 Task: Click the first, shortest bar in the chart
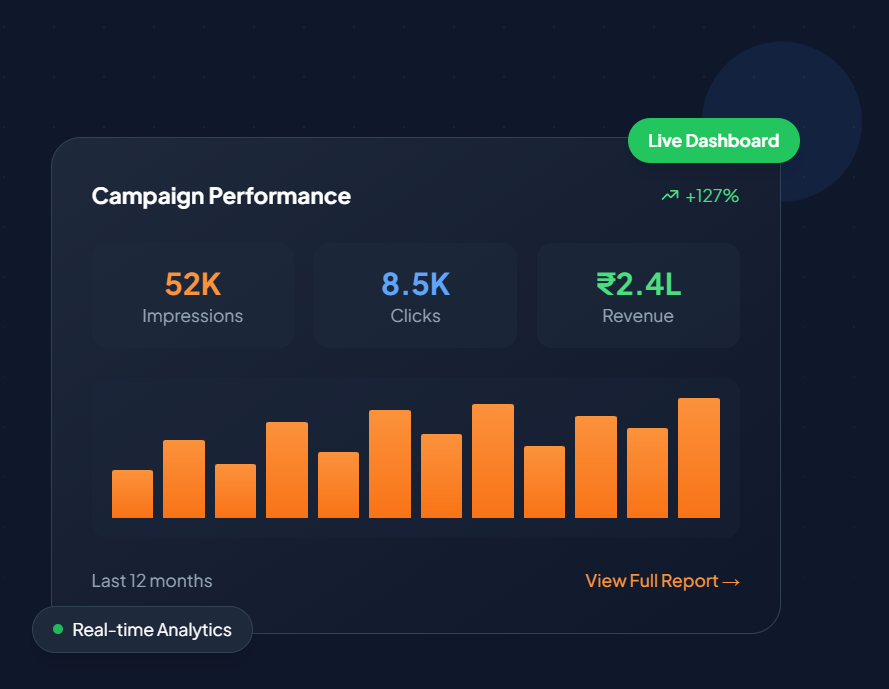[x=132, y=494]
